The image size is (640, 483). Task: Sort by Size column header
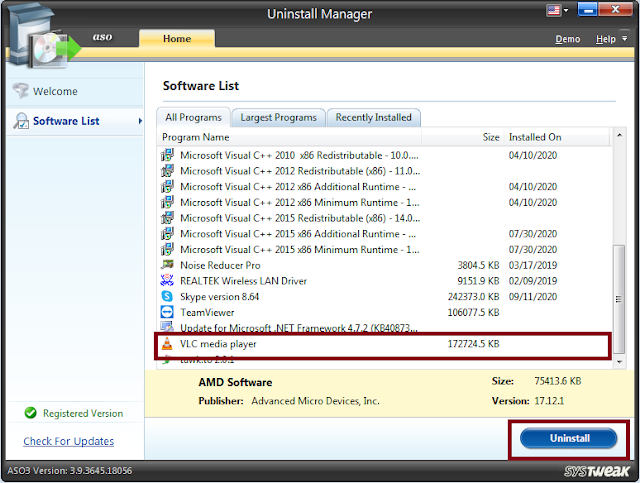click(x=463, y=137)
